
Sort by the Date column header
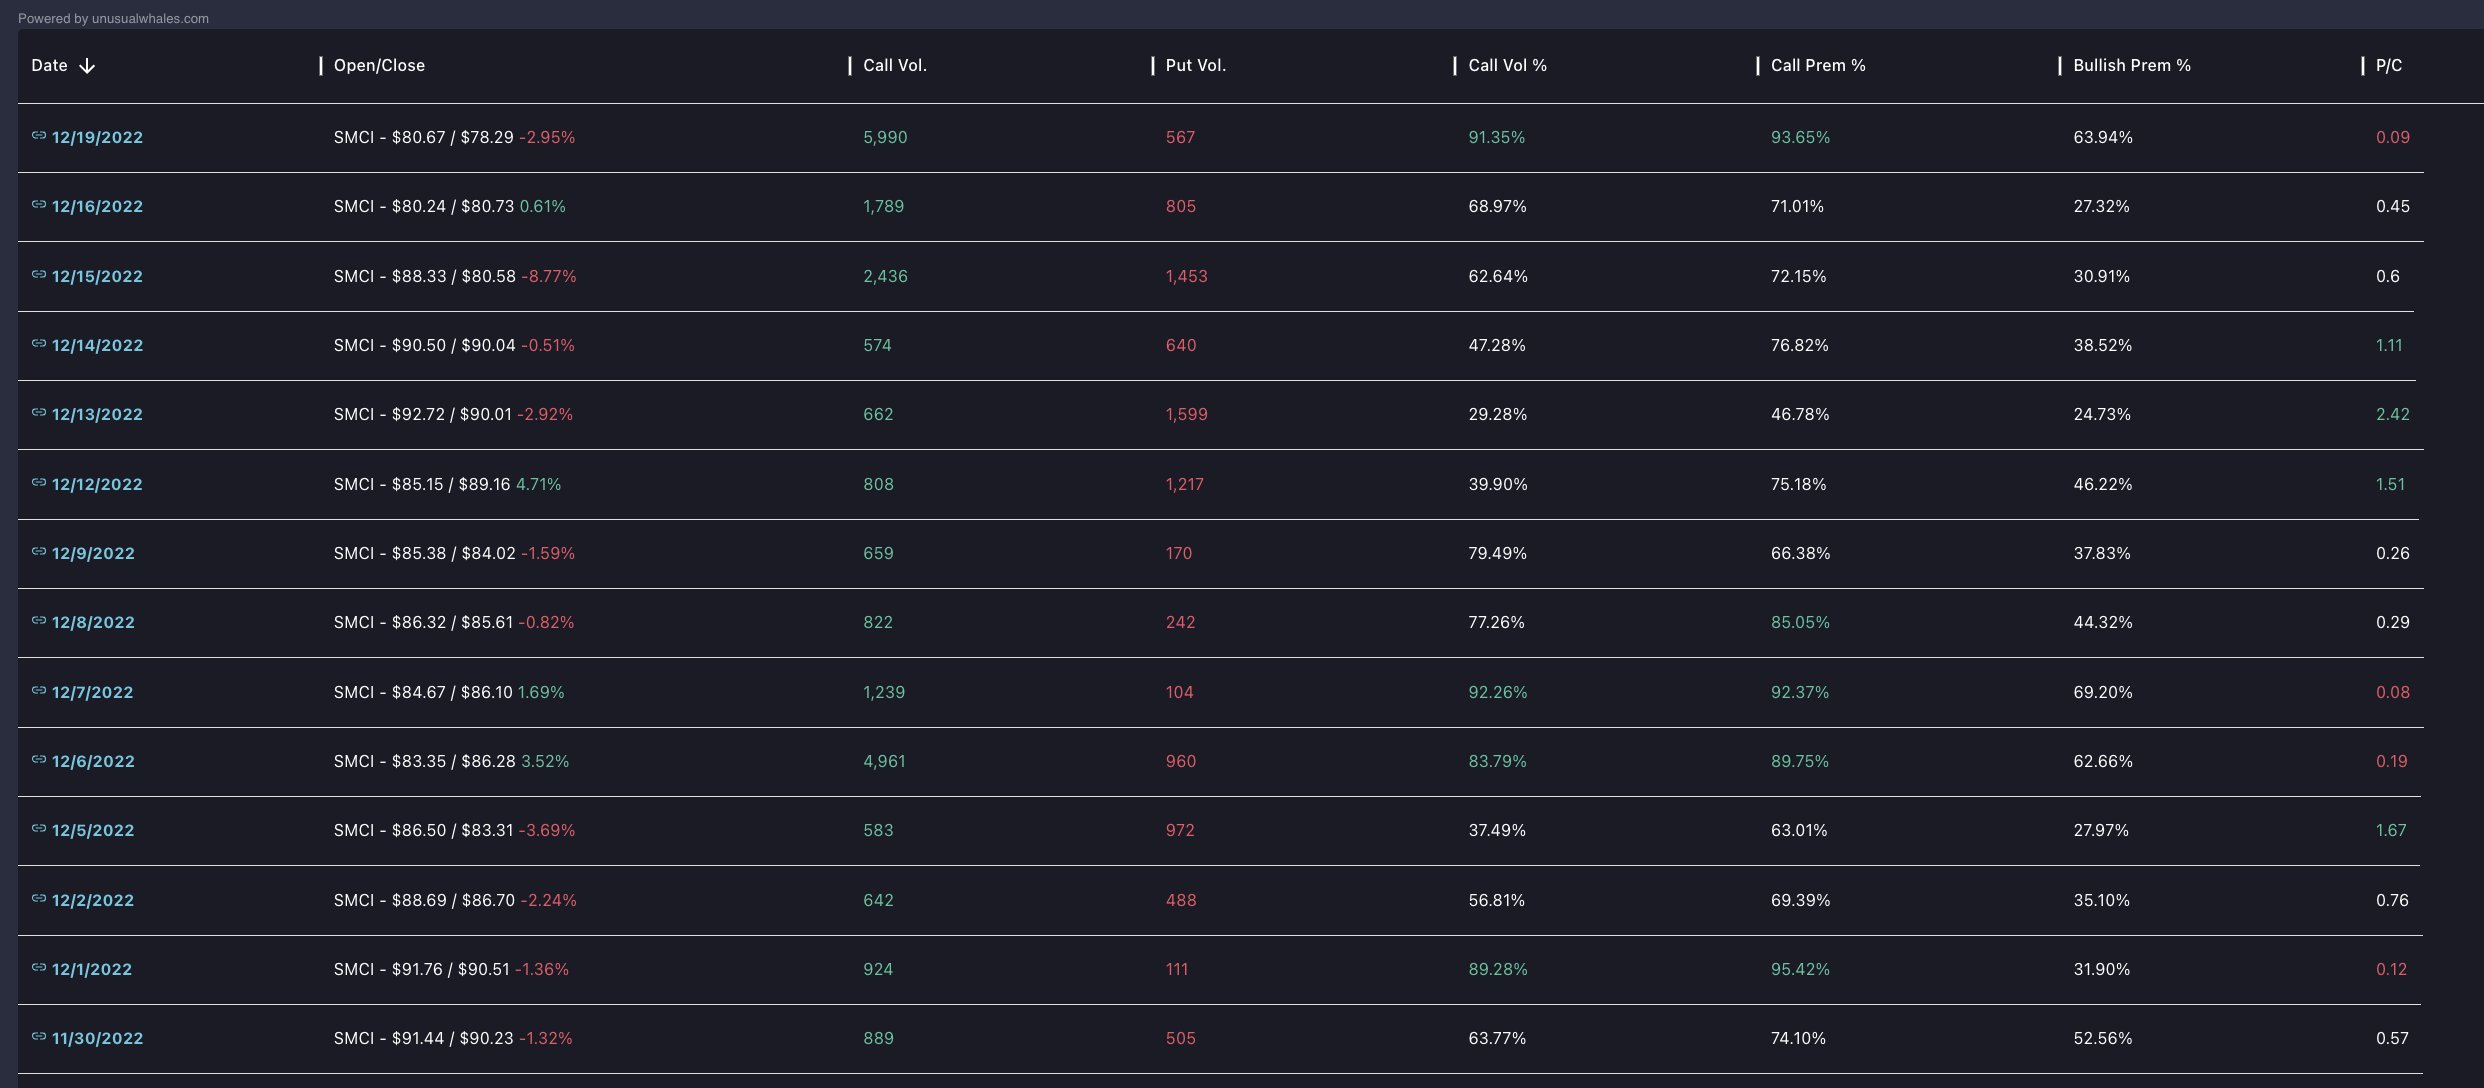coord(49,65)
